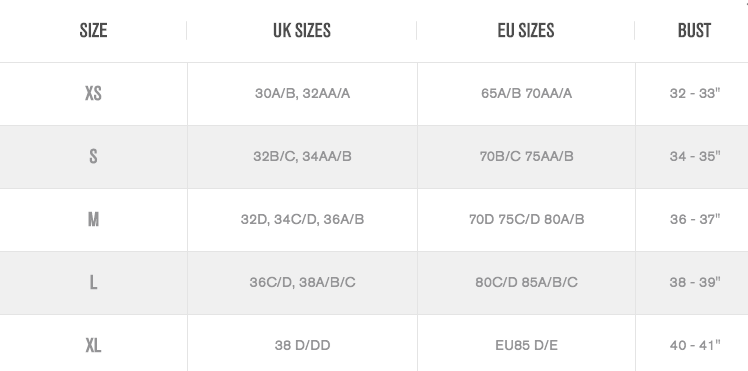Click the 32B/C, 34AA/B UK size cell
Viewport: 748px width, 371px height.
(x=302, y=156)
